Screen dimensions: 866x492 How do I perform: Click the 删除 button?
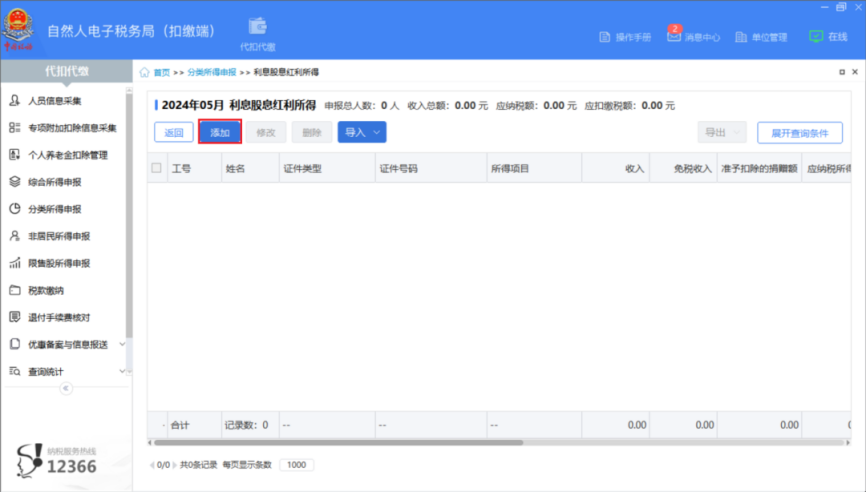[x=311, y=133]
